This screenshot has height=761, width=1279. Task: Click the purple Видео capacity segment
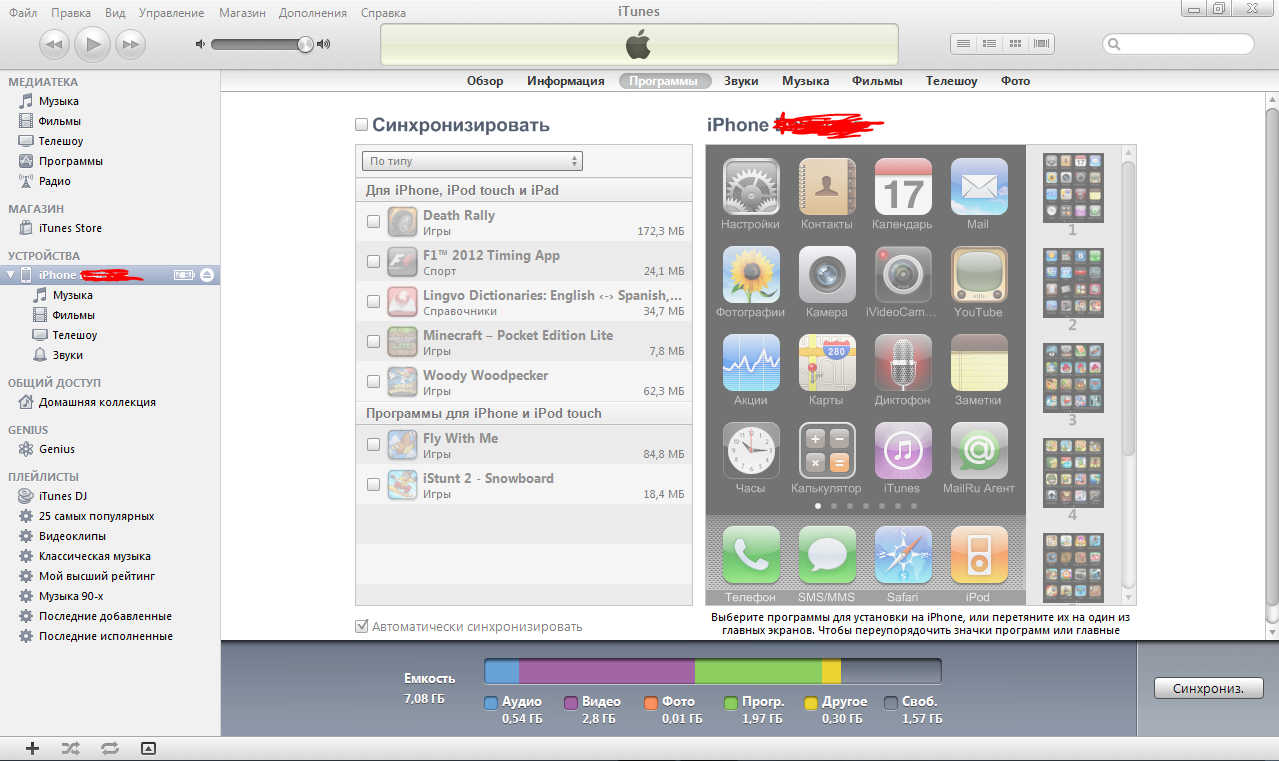(607, 671)
